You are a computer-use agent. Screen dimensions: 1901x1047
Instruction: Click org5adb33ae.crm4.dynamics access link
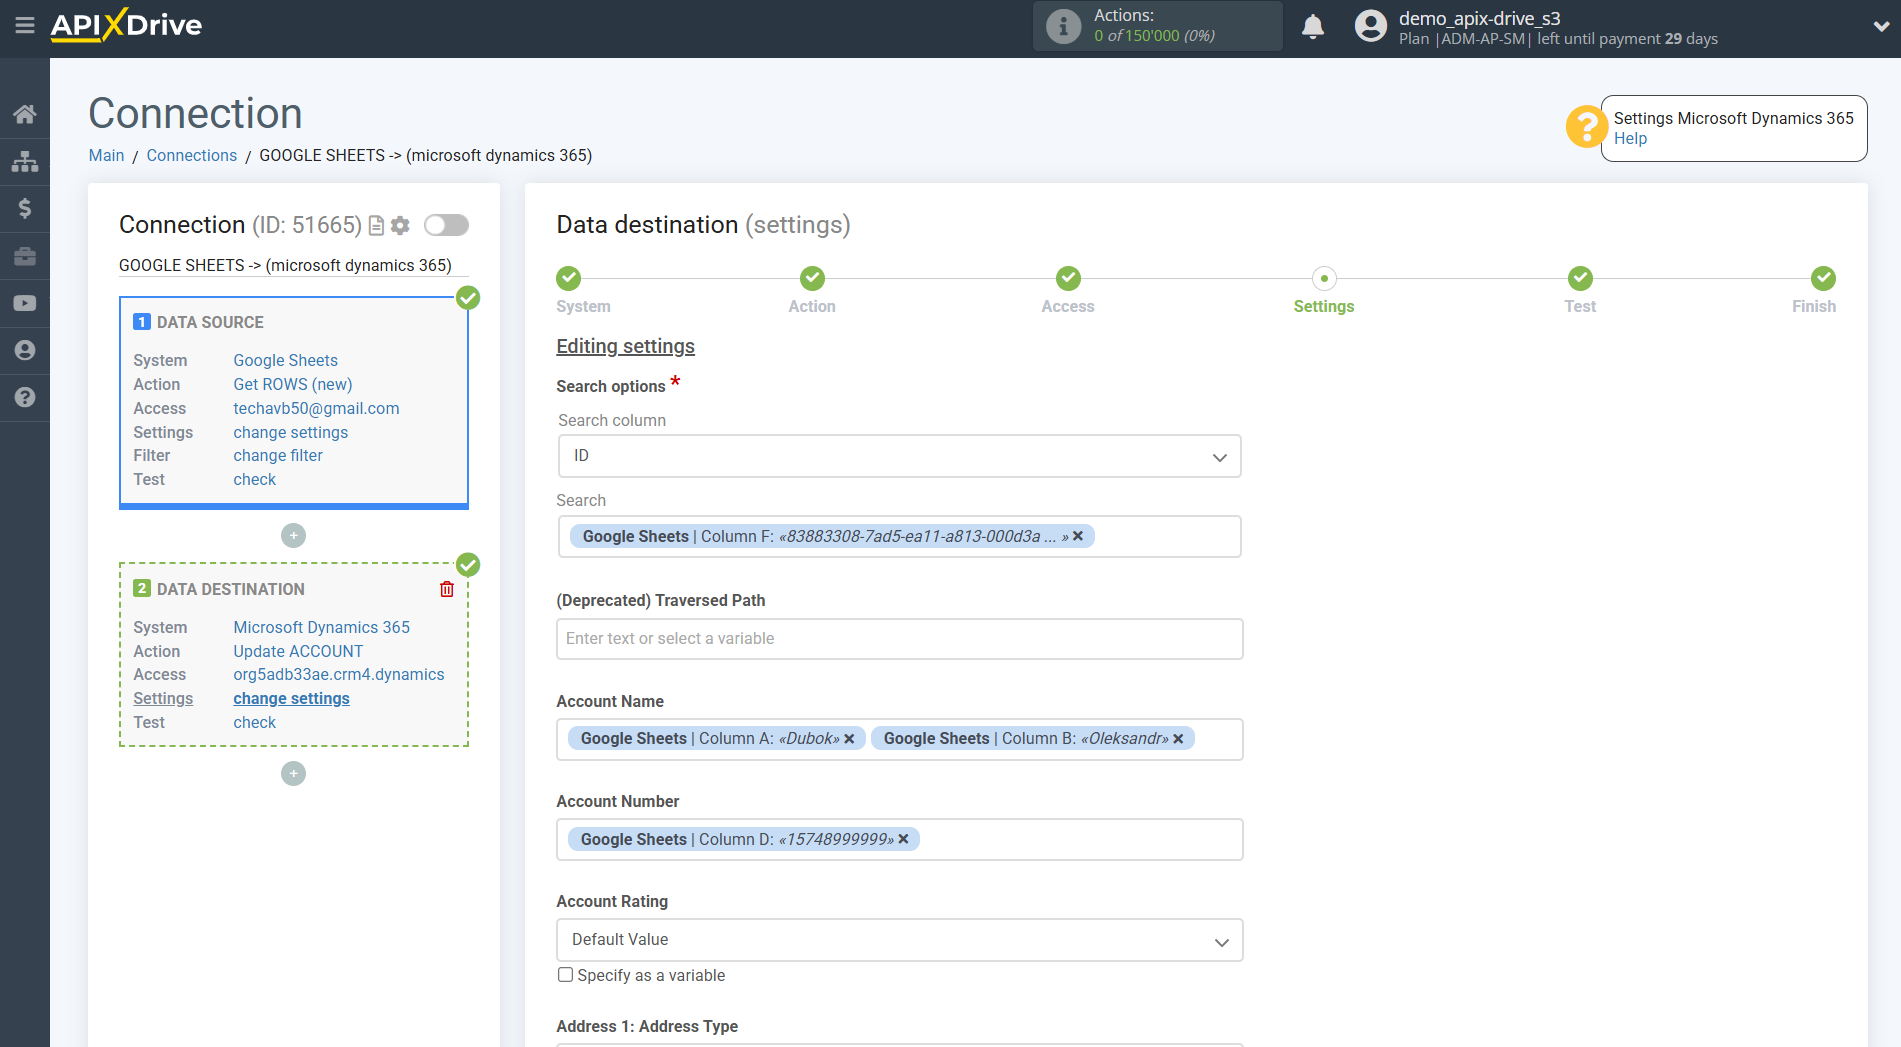(x=339, y=674)
